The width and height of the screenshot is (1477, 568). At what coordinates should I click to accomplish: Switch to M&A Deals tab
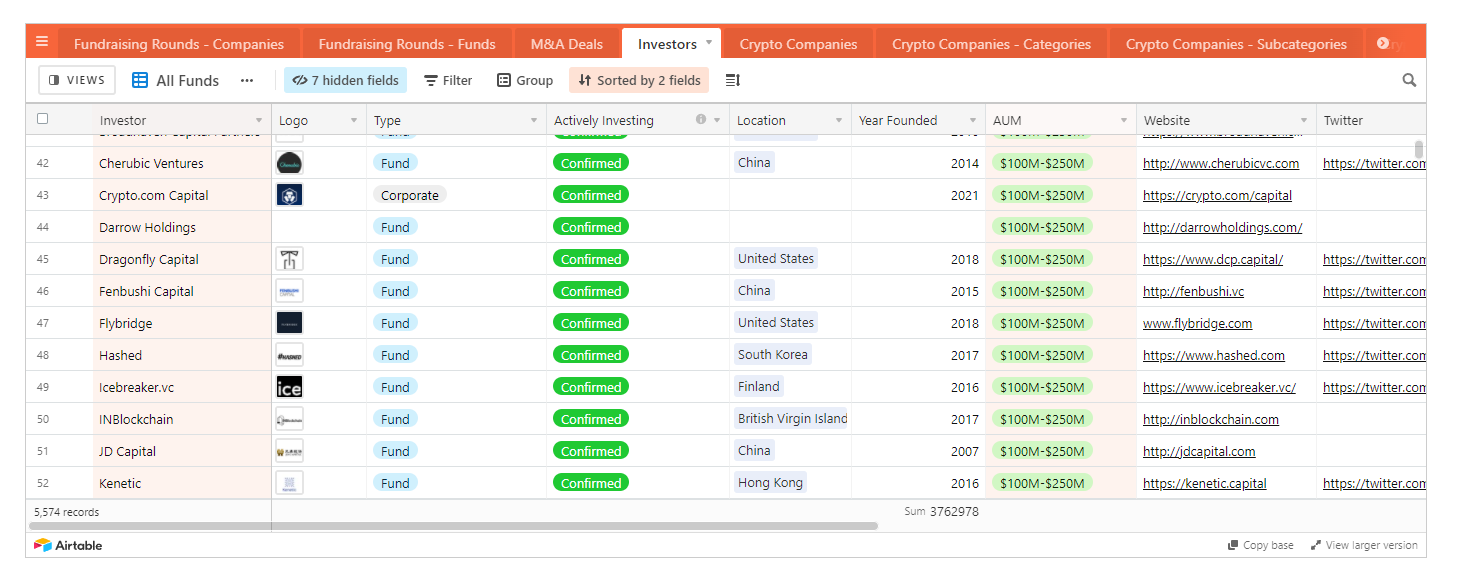point(567,44)
